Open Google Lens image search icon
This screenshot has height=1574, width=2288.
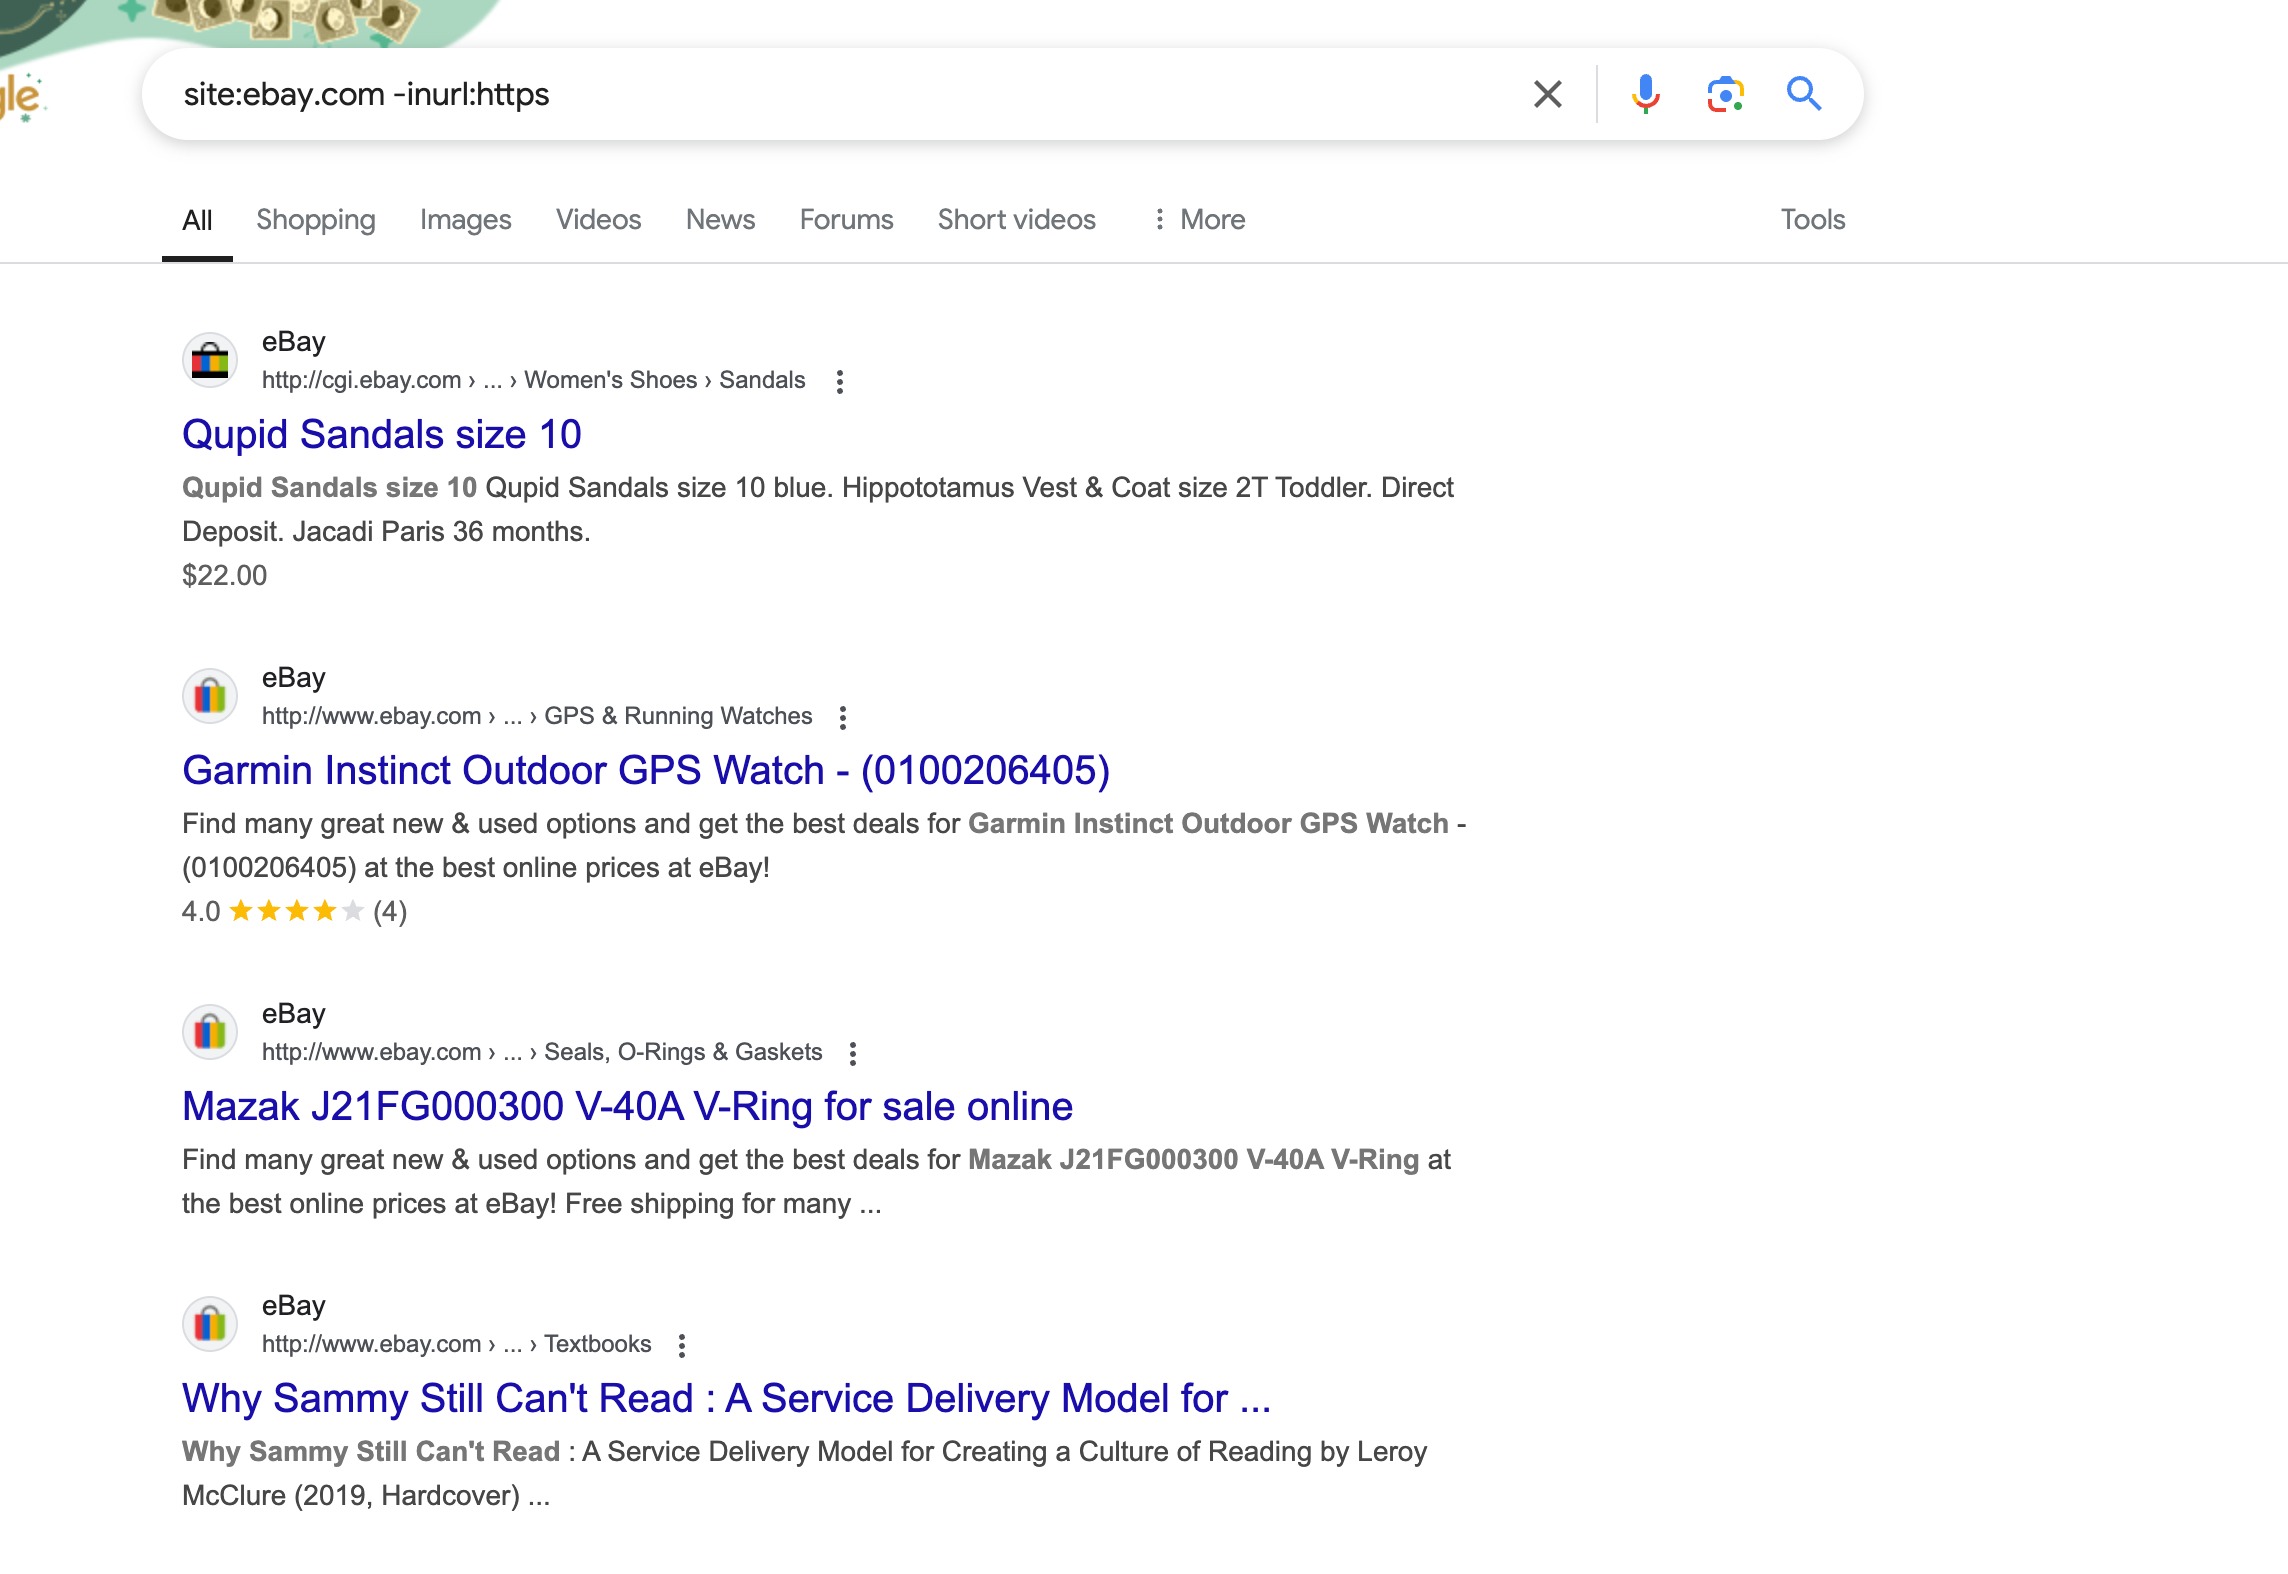(1725, 94)
